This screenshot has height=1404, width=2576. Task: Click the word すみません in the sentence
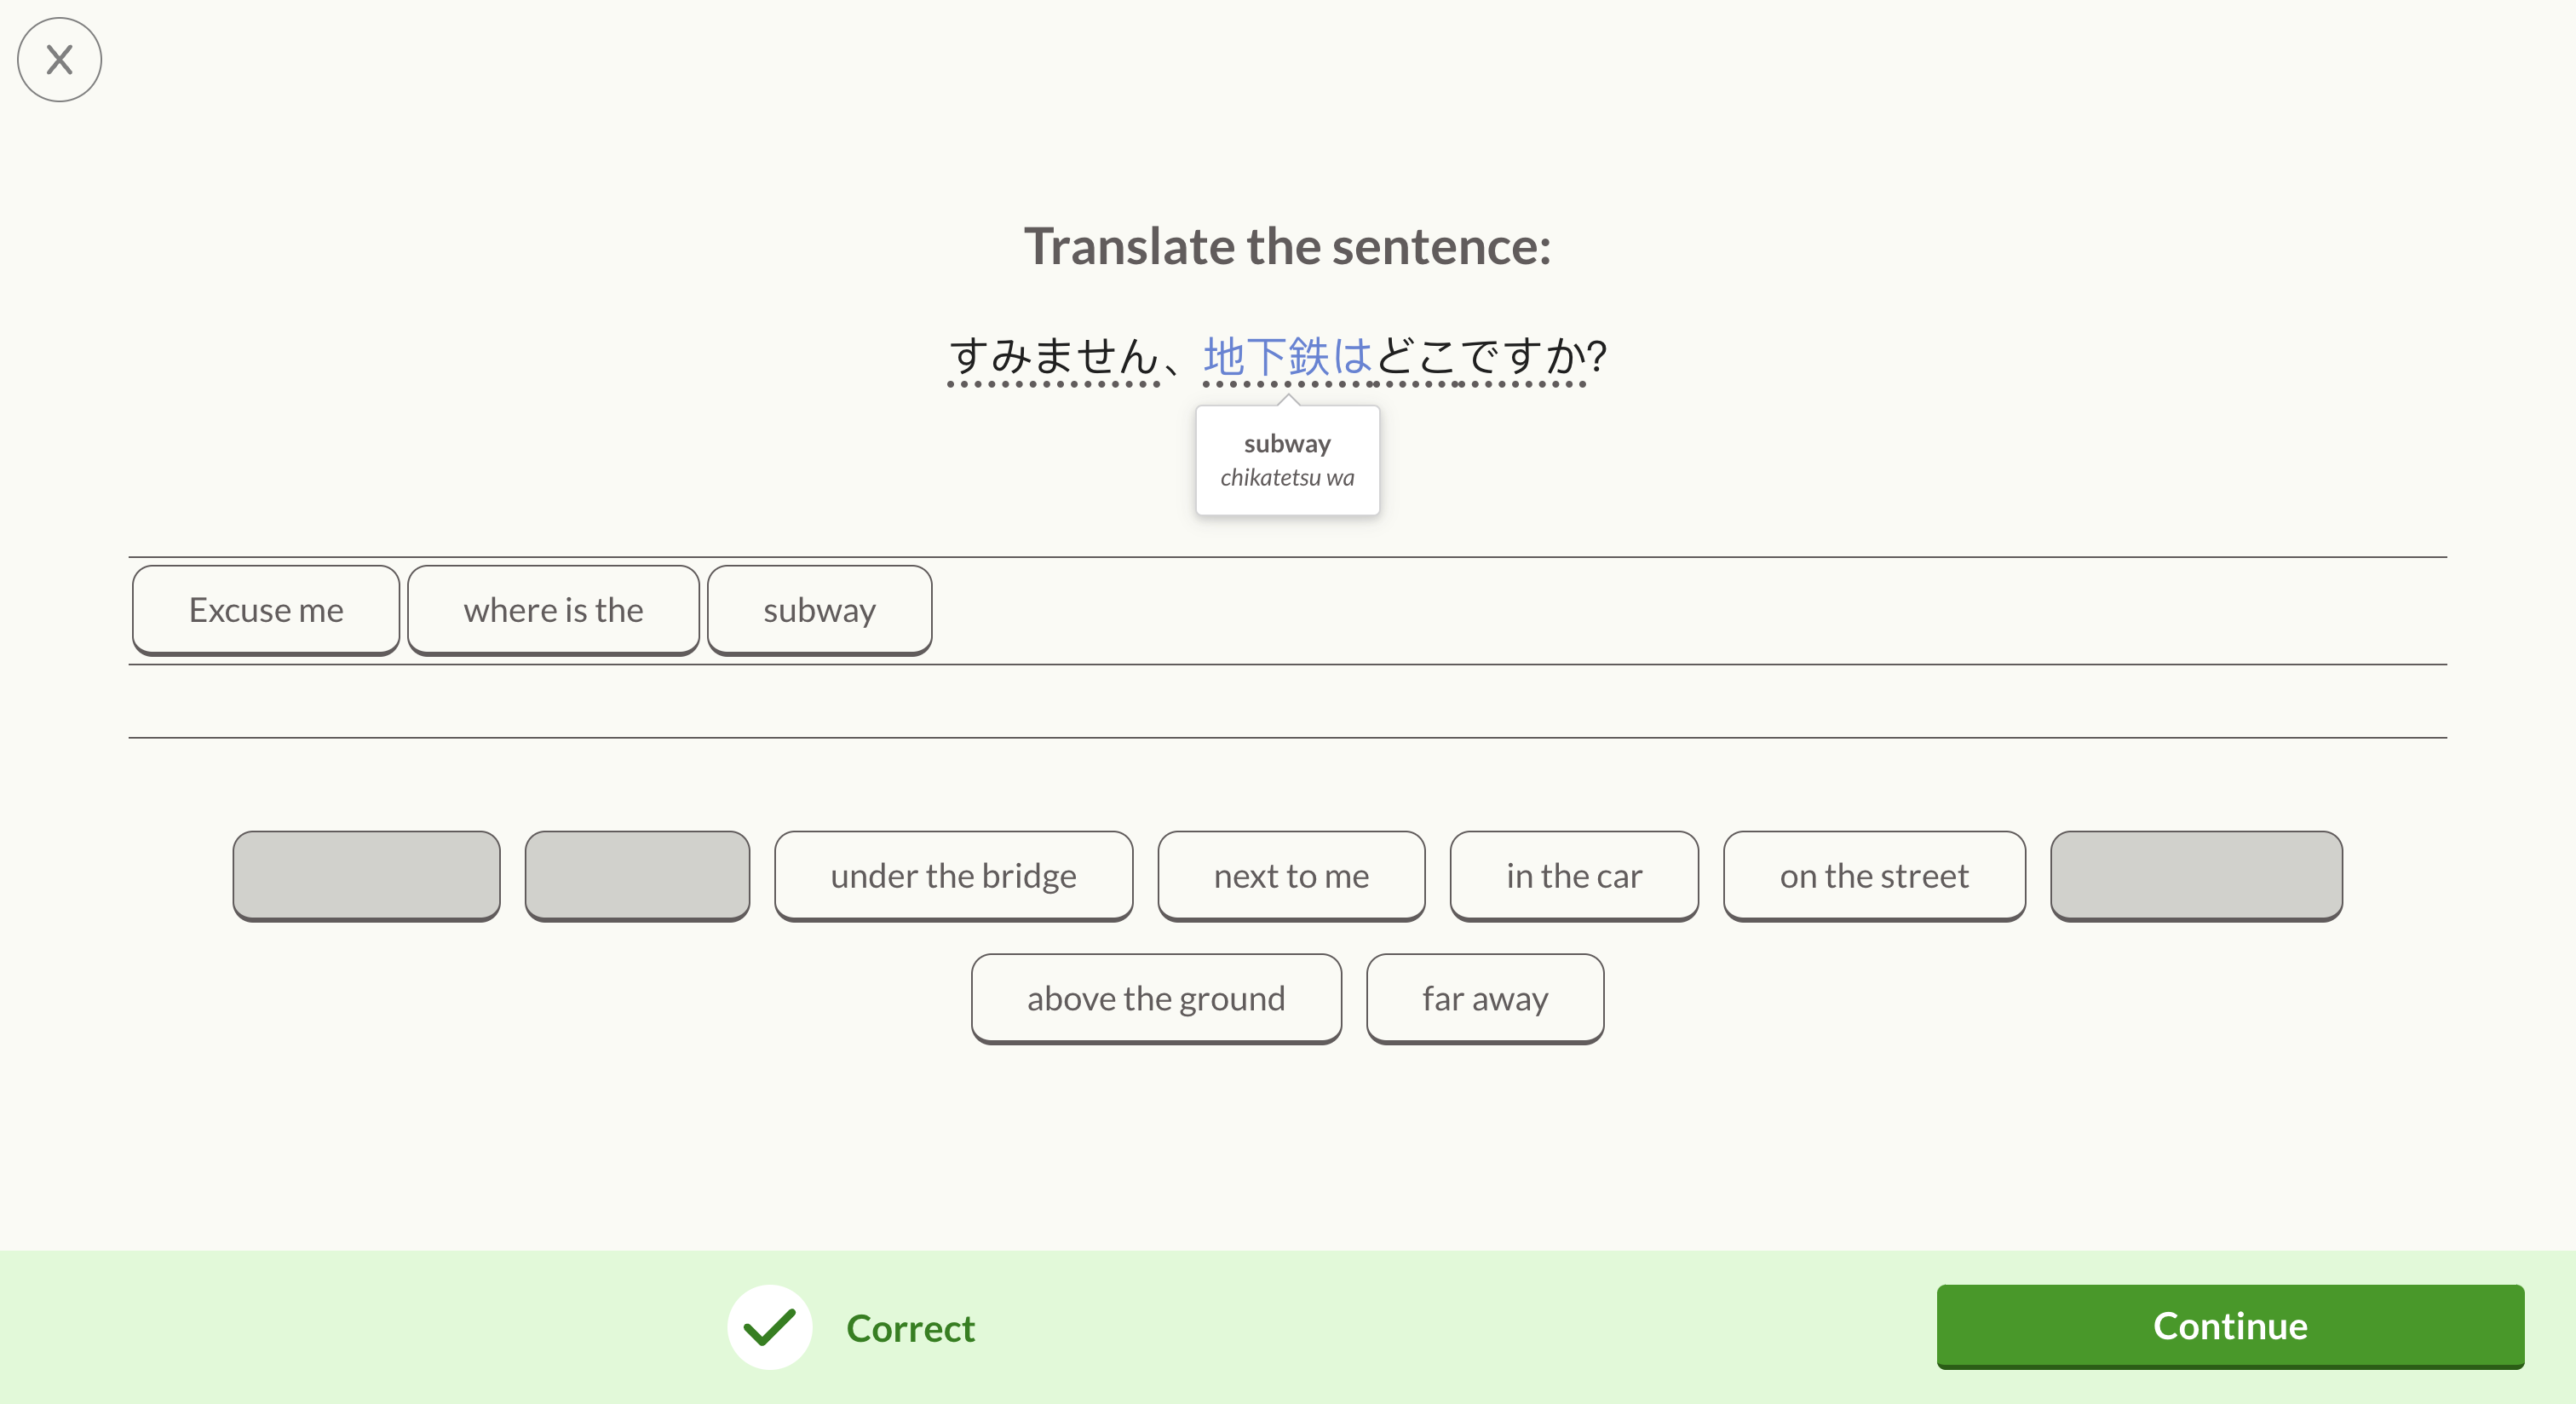point(1053,356)
